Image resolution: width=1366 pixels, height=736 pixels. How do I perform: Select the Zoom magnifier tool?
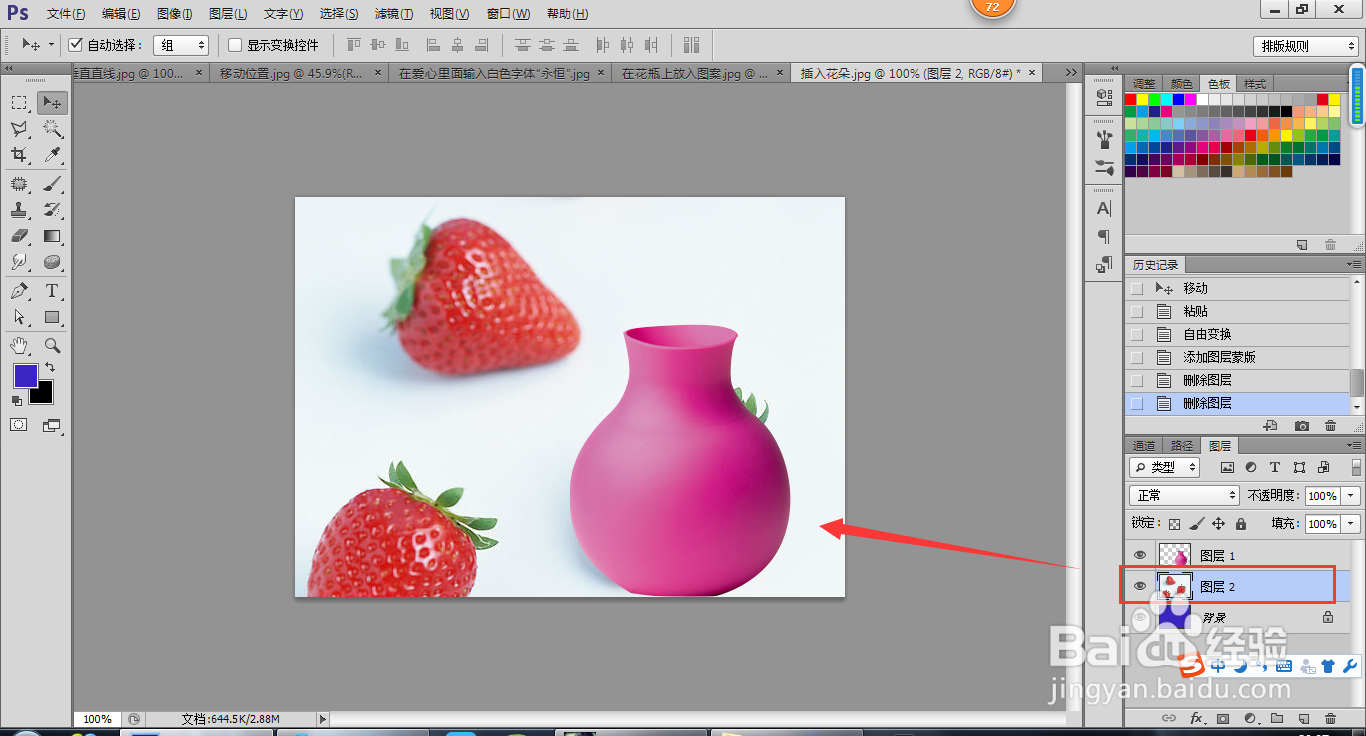pos(52,345)
